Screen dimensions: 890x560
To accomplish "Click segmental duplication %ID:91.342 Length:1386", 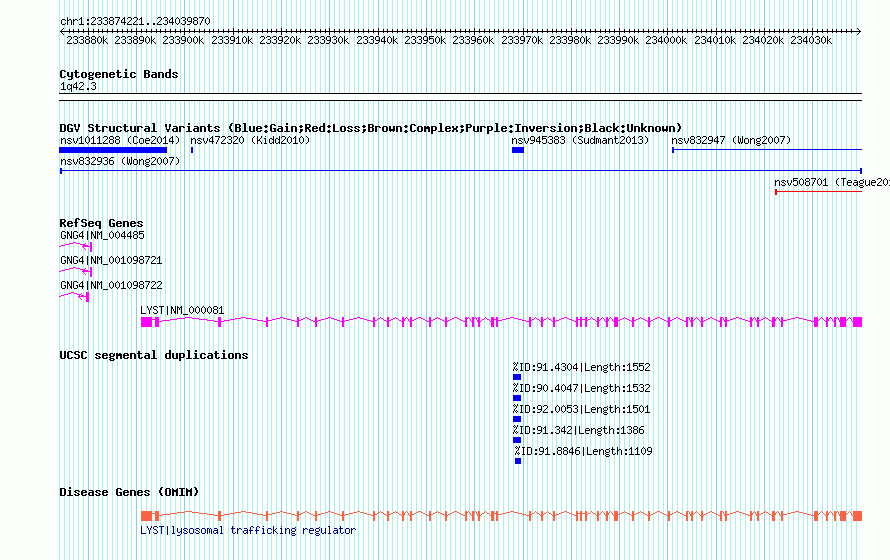I will (578, 430).
